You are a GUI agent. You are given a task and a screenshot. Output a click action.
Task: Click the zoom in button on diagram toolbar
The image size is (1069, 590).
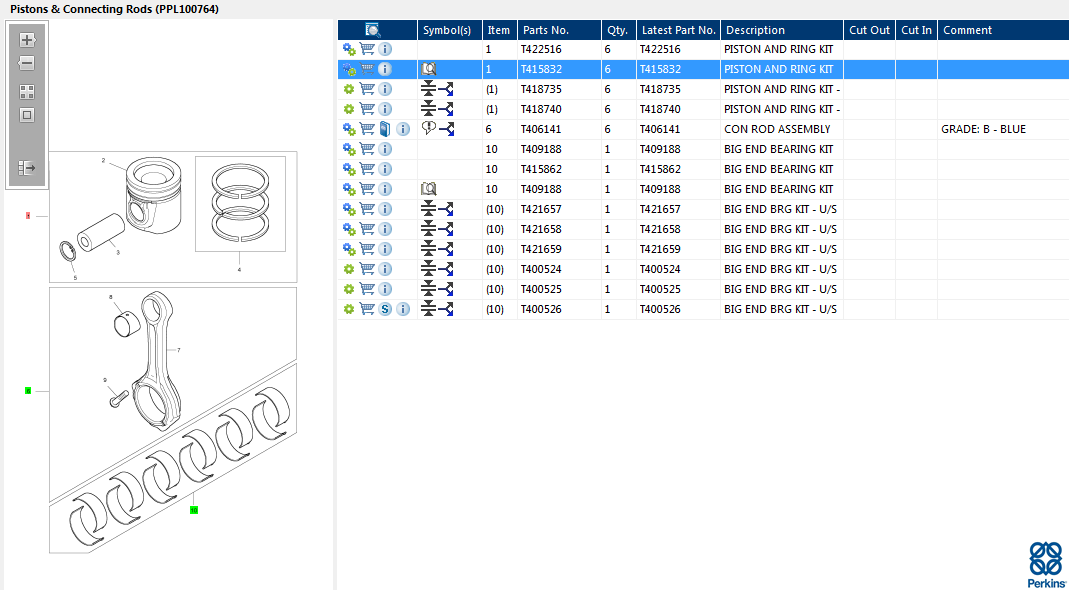point(27,40)
